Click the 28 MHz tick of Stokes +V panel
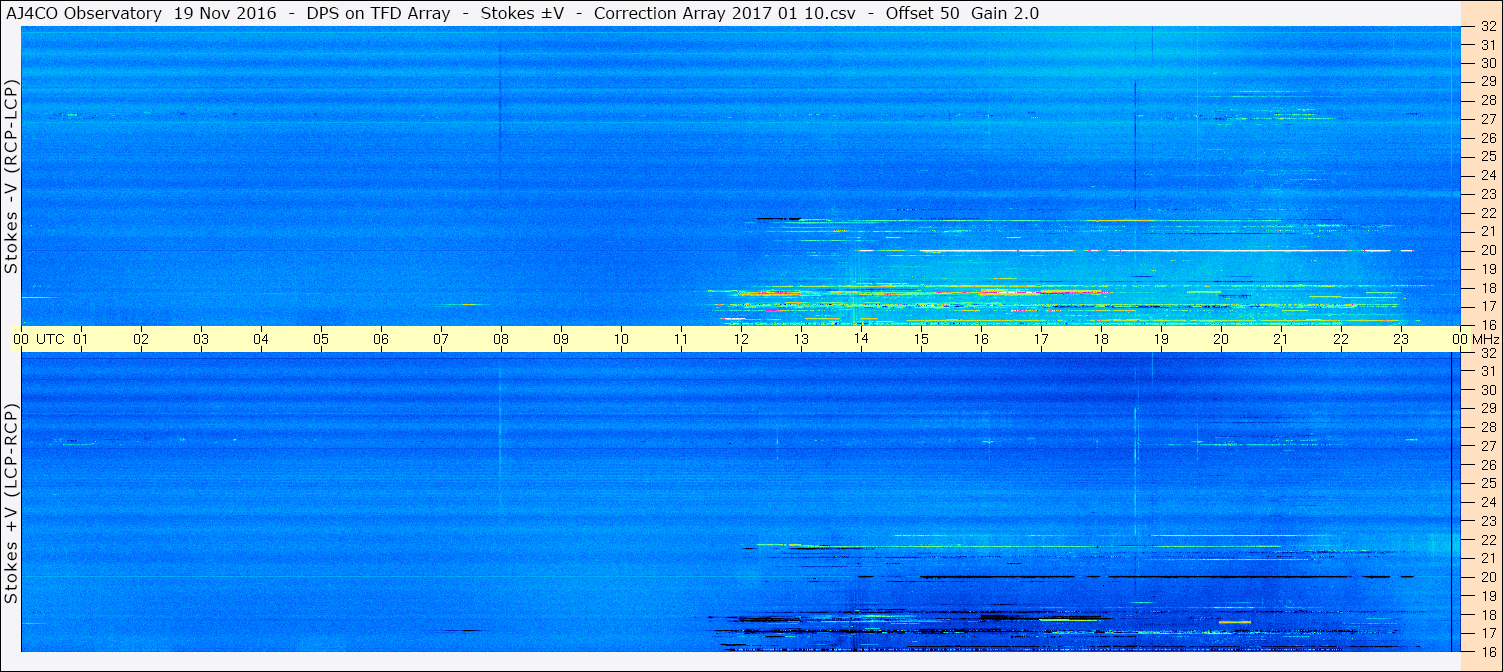This screenshot has width=1503, height=672. [1487, 427]
